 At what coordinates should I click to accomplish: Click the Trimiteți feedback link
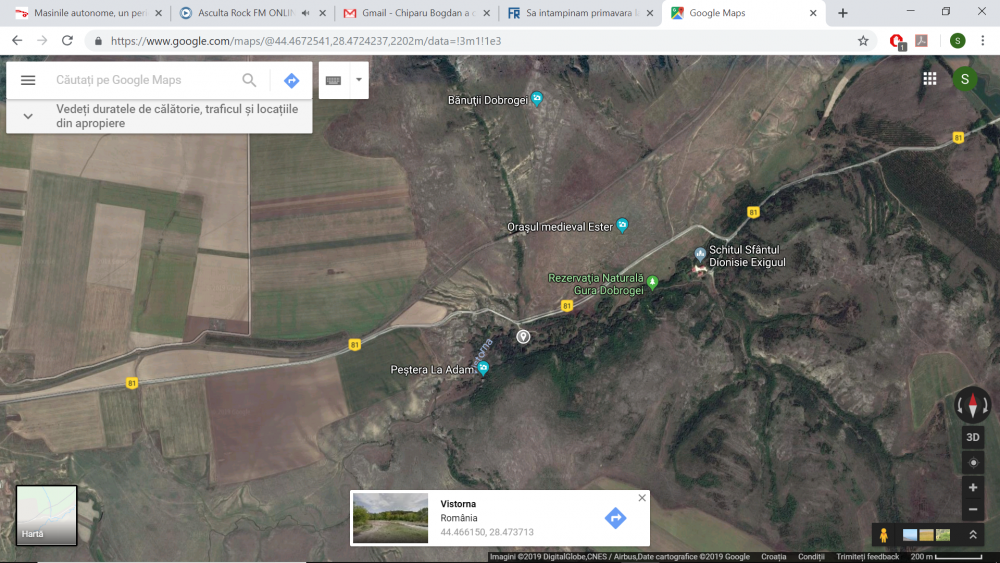(868, 557)
